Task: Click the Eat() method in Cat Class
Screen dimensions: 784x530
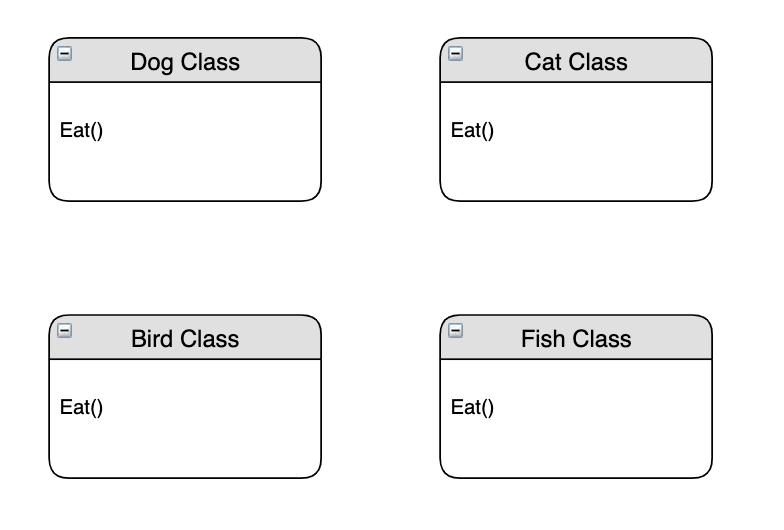Action: click(x=473, y=130)
